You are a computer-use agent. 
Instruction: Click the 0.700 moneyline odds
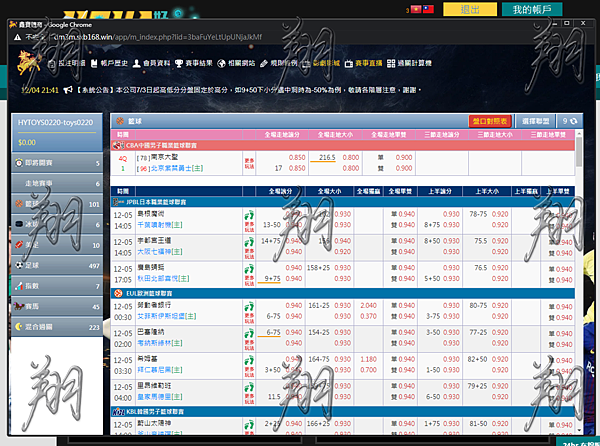[x=368, y=370]
